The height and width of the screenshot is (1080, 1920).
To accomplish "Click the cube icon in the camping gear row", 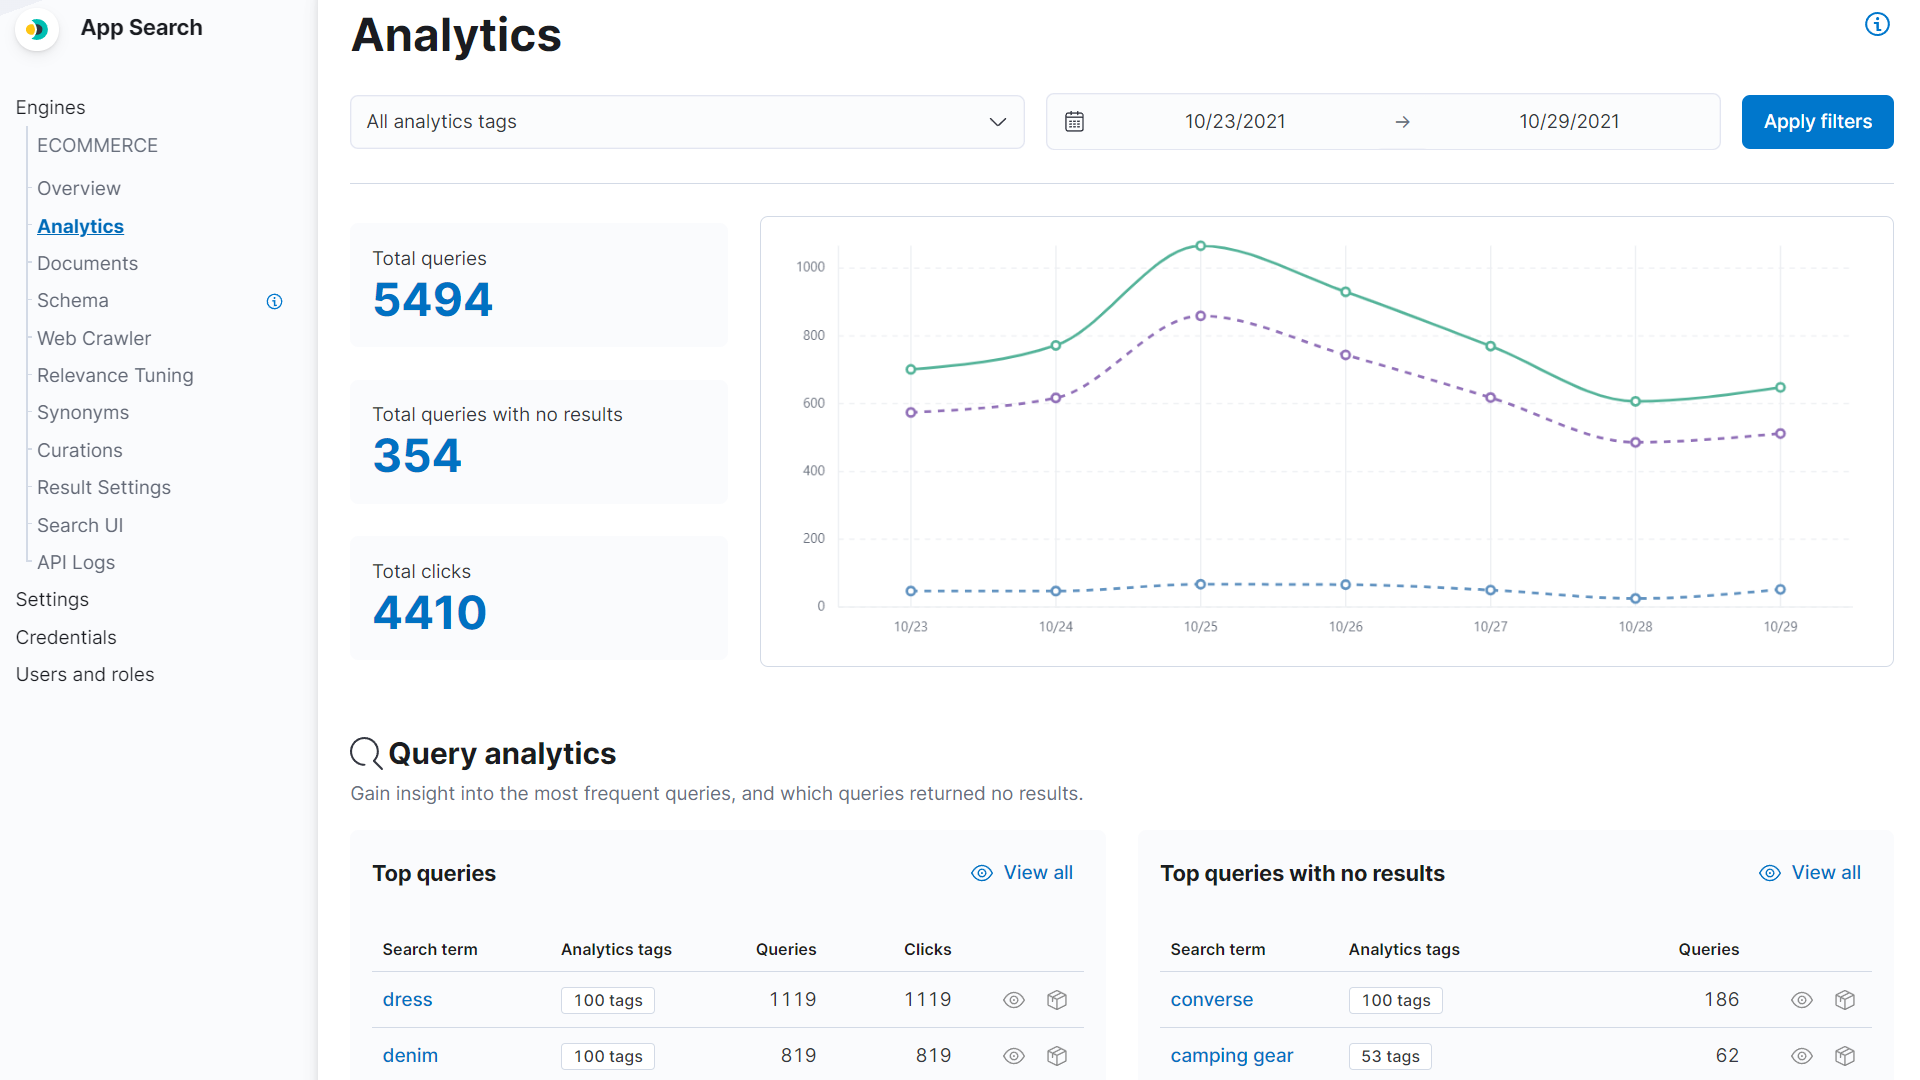I will (1845, 1056).
